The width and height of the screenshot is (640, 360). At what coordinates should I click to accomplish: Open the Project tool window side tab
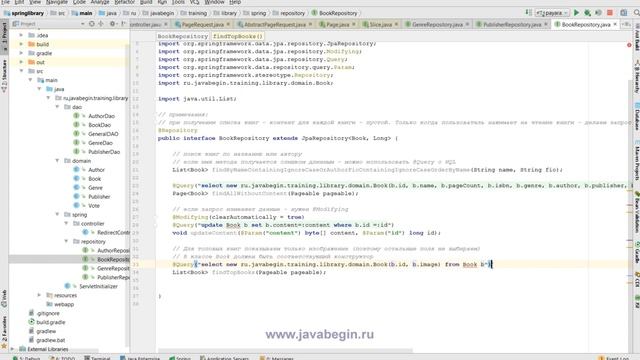(4, 37)
